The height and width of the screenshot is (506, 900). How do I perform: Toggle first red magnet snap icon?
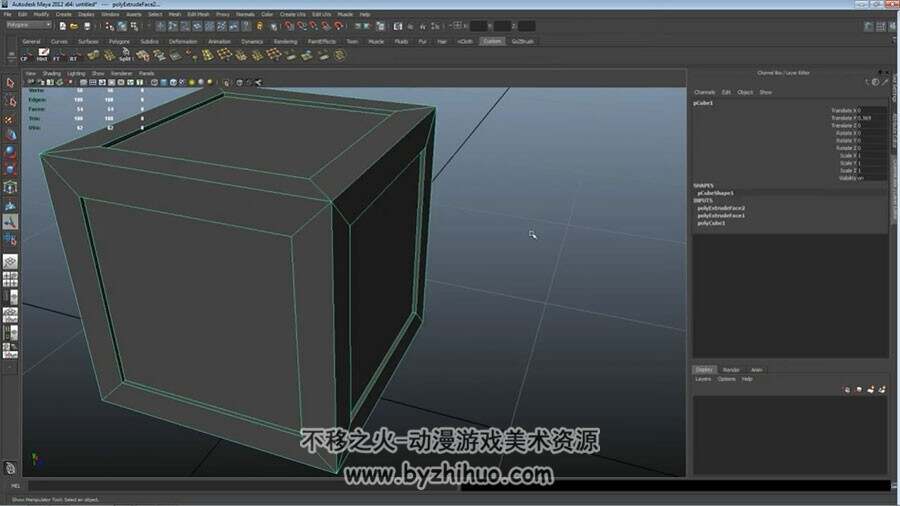[289, 26]
